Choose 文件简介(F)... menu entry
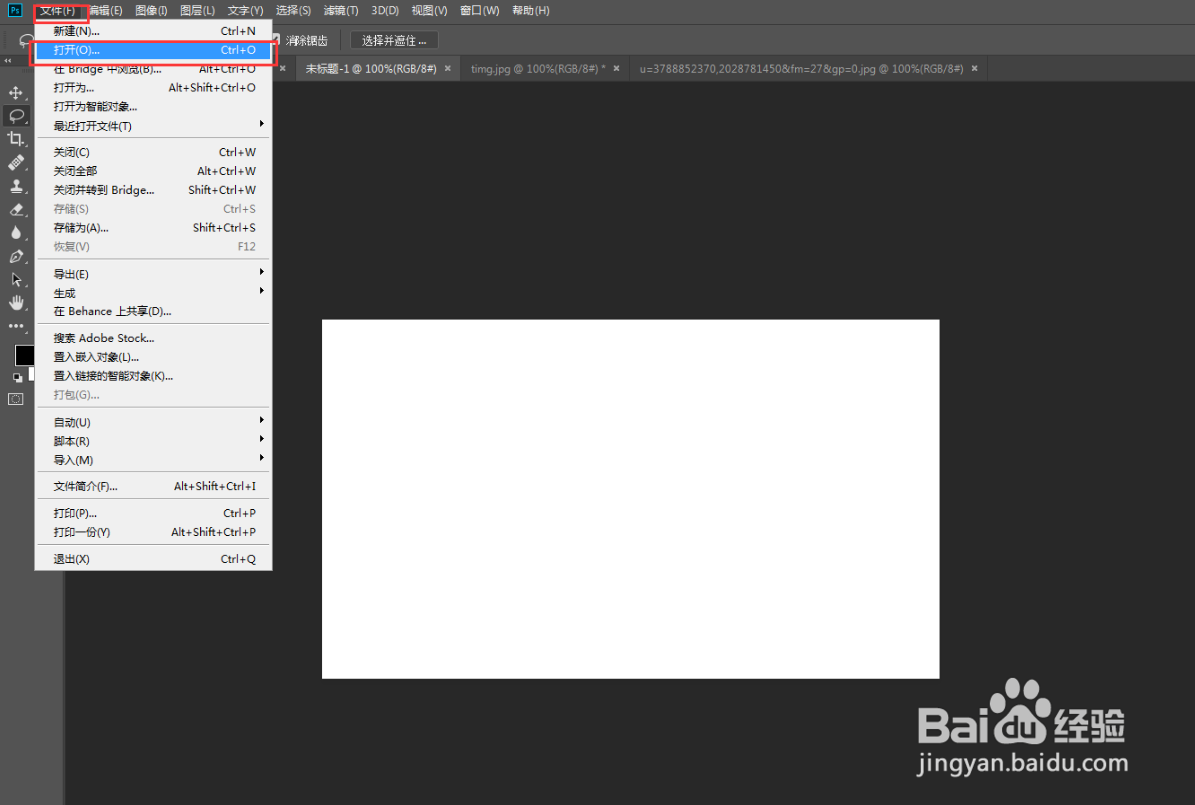The height and width of the screenshot is (805, 1195). tap(153, 486)
